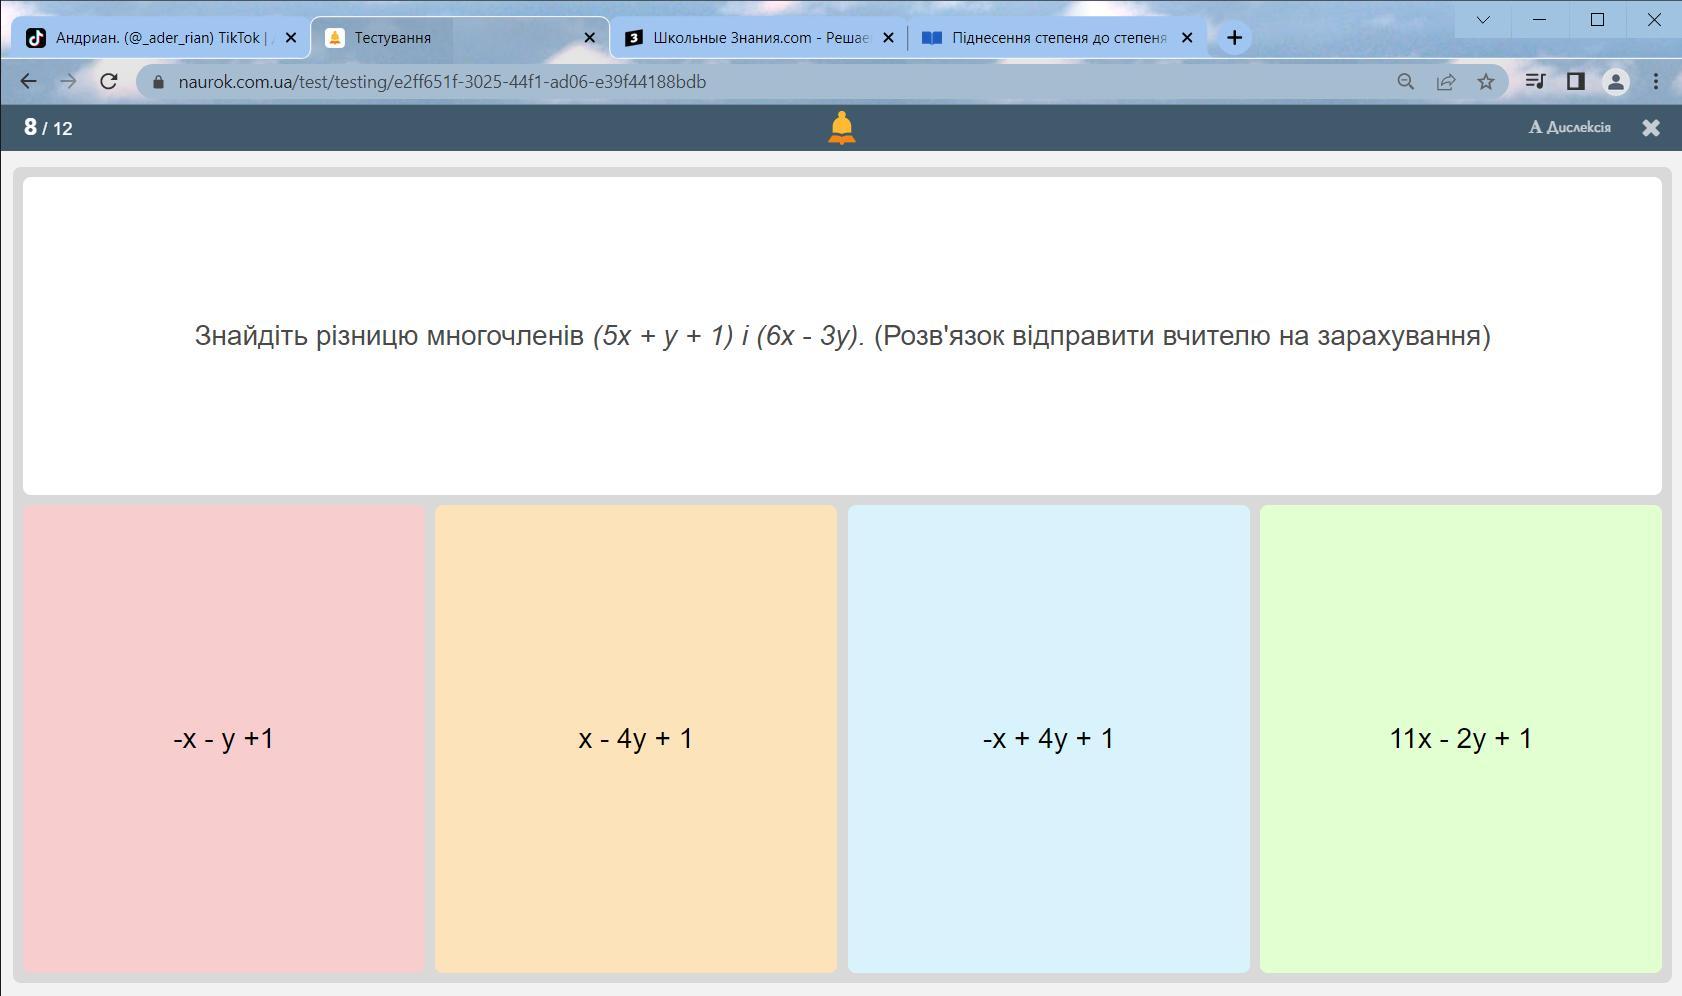Pick the light blue answer -x + 4y + 1
1682x996 pixels.
[1048, 738]
